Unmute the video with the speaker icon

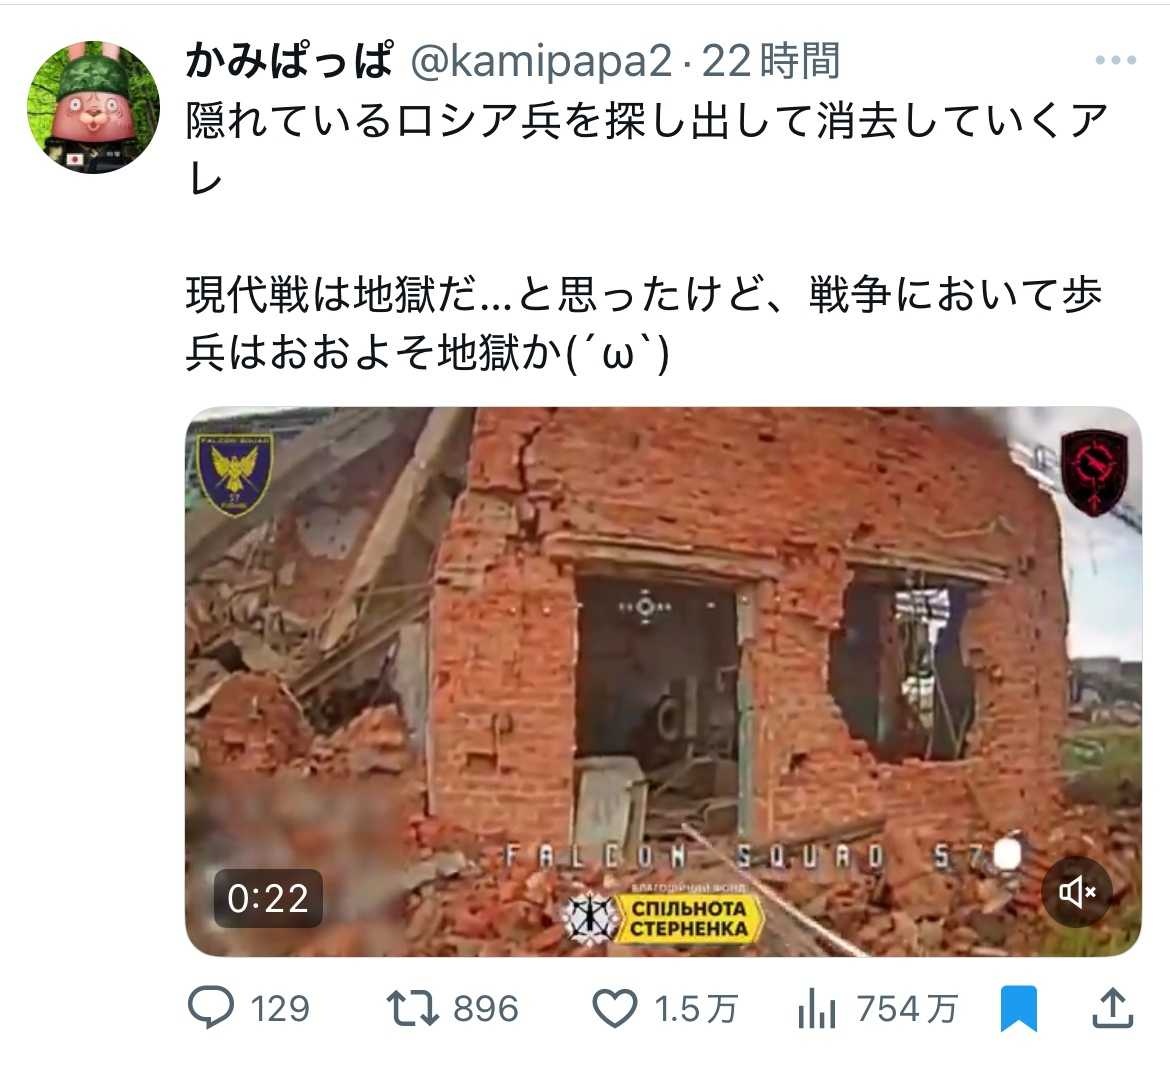(1077, 892)
